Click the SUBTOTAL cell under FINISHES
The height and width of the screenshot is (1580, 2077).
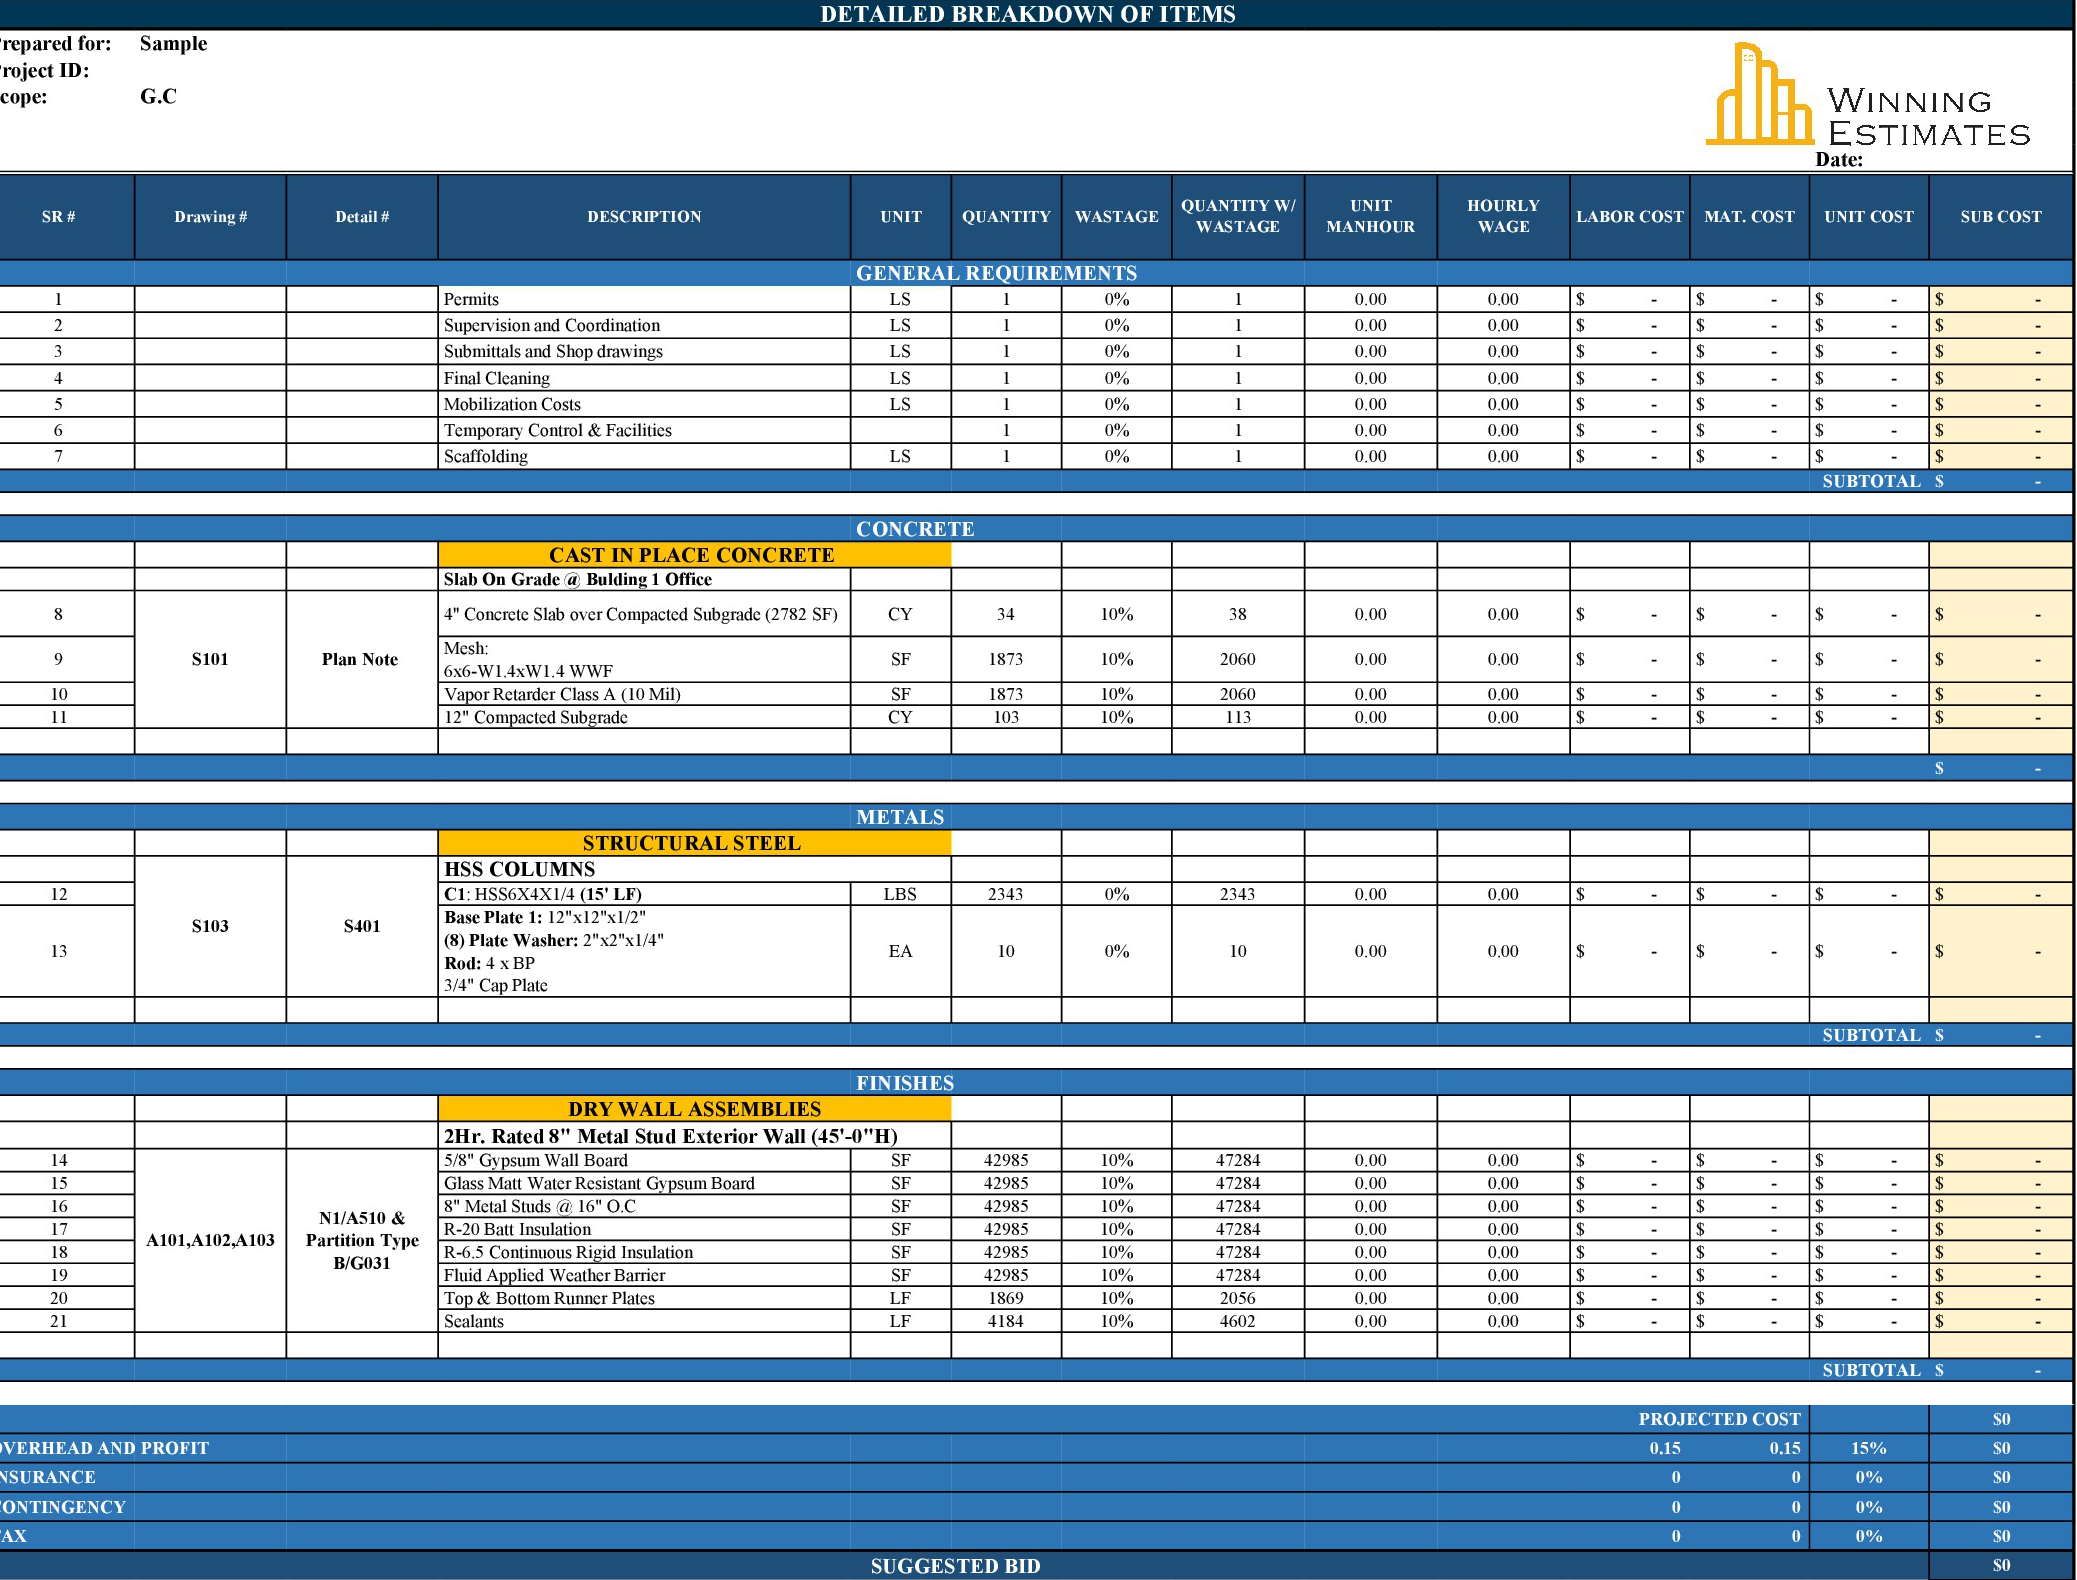pos(1875,1370)
